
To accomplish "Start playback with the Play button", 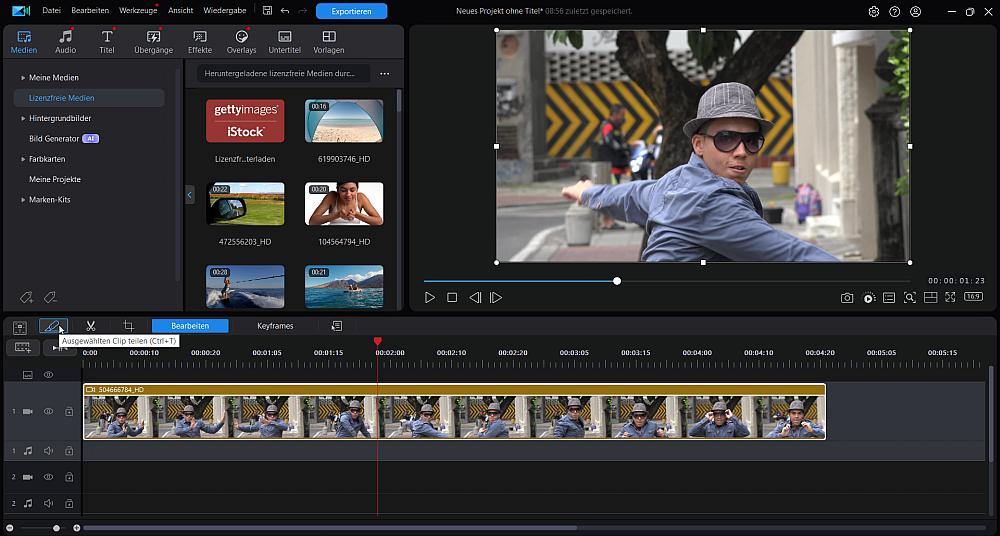I will click(x=430, y=298).
